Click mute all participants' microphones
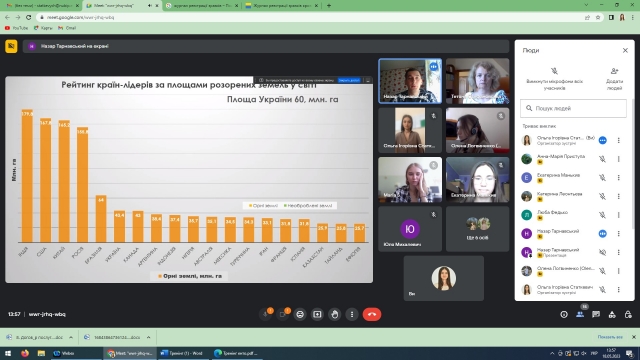 [x=554, y=79]
